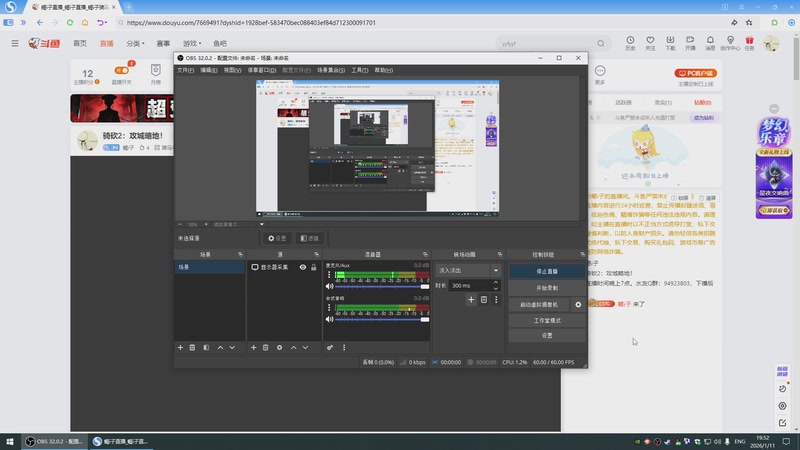Click the browser refresh icon
The width and height of the screenshot is (800, 450).
(68, 22)
